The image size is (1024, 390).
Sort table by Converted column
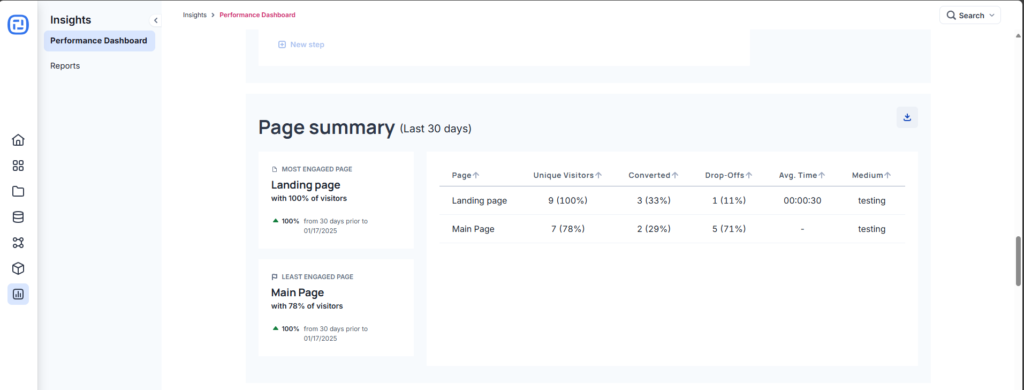(675, 175)
